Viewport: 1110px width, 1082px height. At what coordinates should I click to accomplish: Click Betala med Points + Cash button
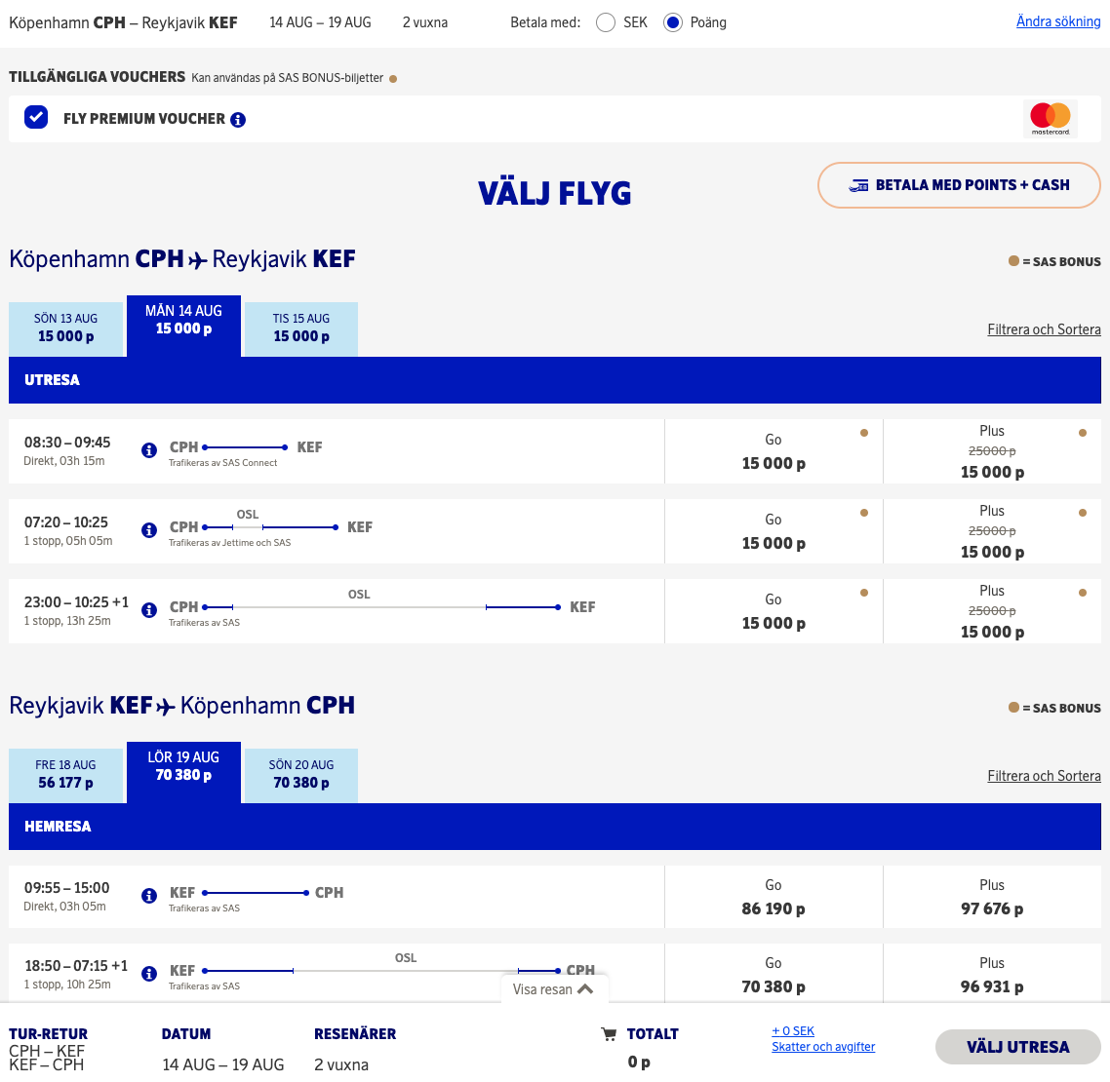959,186
